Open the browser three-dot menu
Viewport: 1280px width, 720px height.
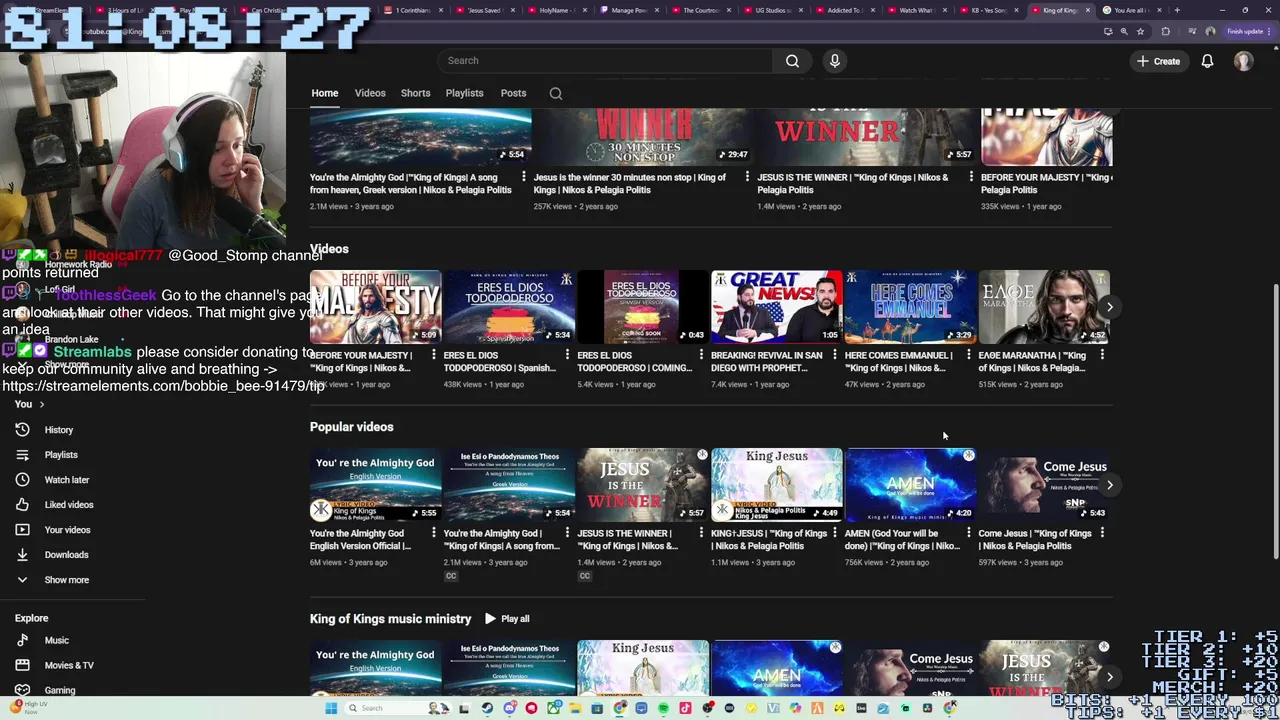pyautogui.click(x=1270, y=31)
